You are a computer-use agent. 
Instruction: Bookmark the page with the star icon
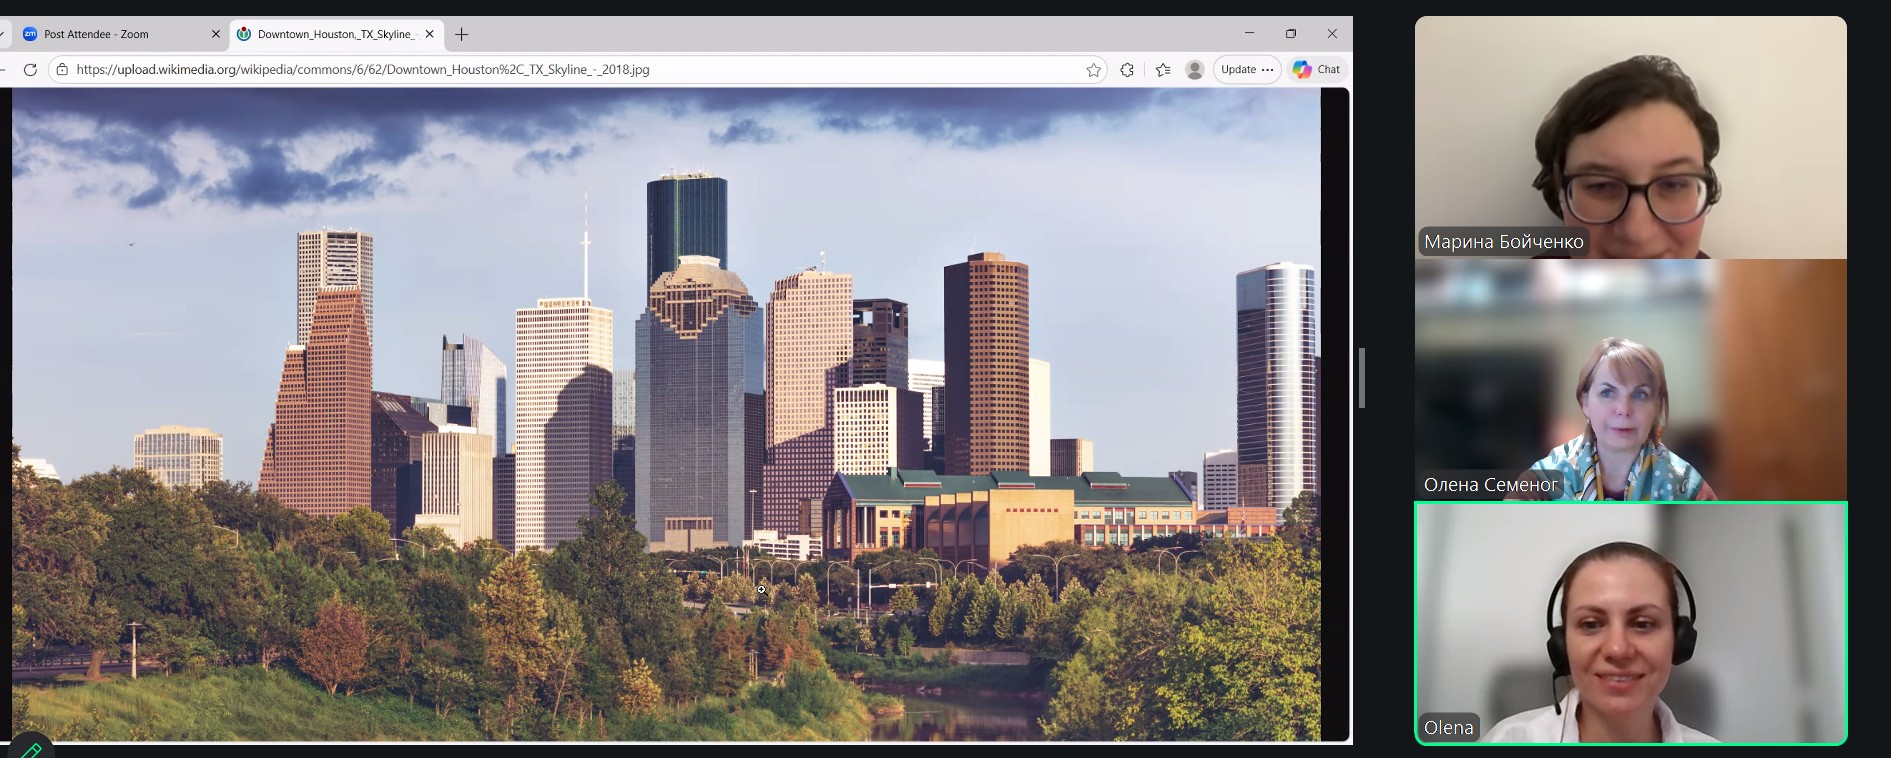[1093, 70]
